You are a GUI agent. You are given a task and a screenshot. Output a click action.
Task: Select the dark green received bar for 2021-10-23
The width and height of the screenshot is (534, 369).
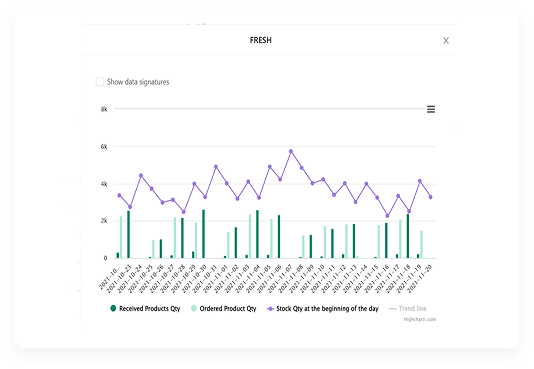coord(128,235)
